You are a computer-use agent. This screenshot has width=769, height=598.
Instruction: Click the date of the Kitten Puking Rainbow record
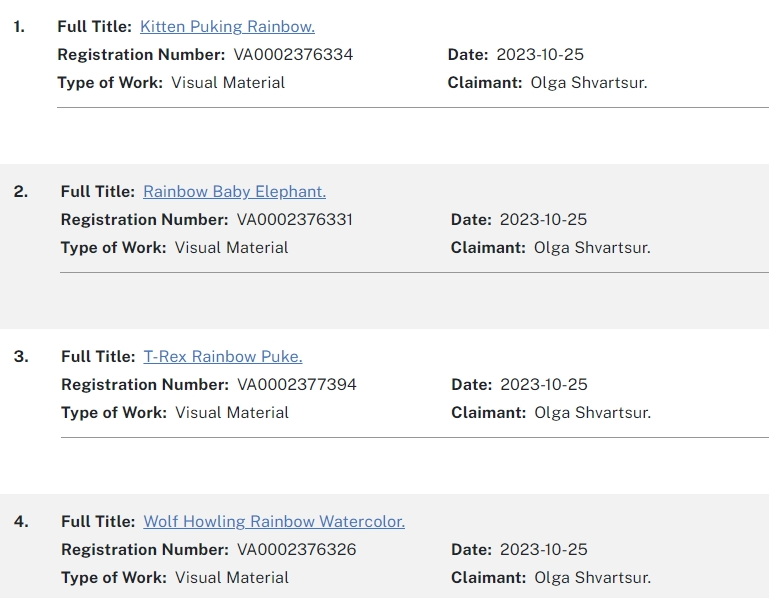(540, 54)
